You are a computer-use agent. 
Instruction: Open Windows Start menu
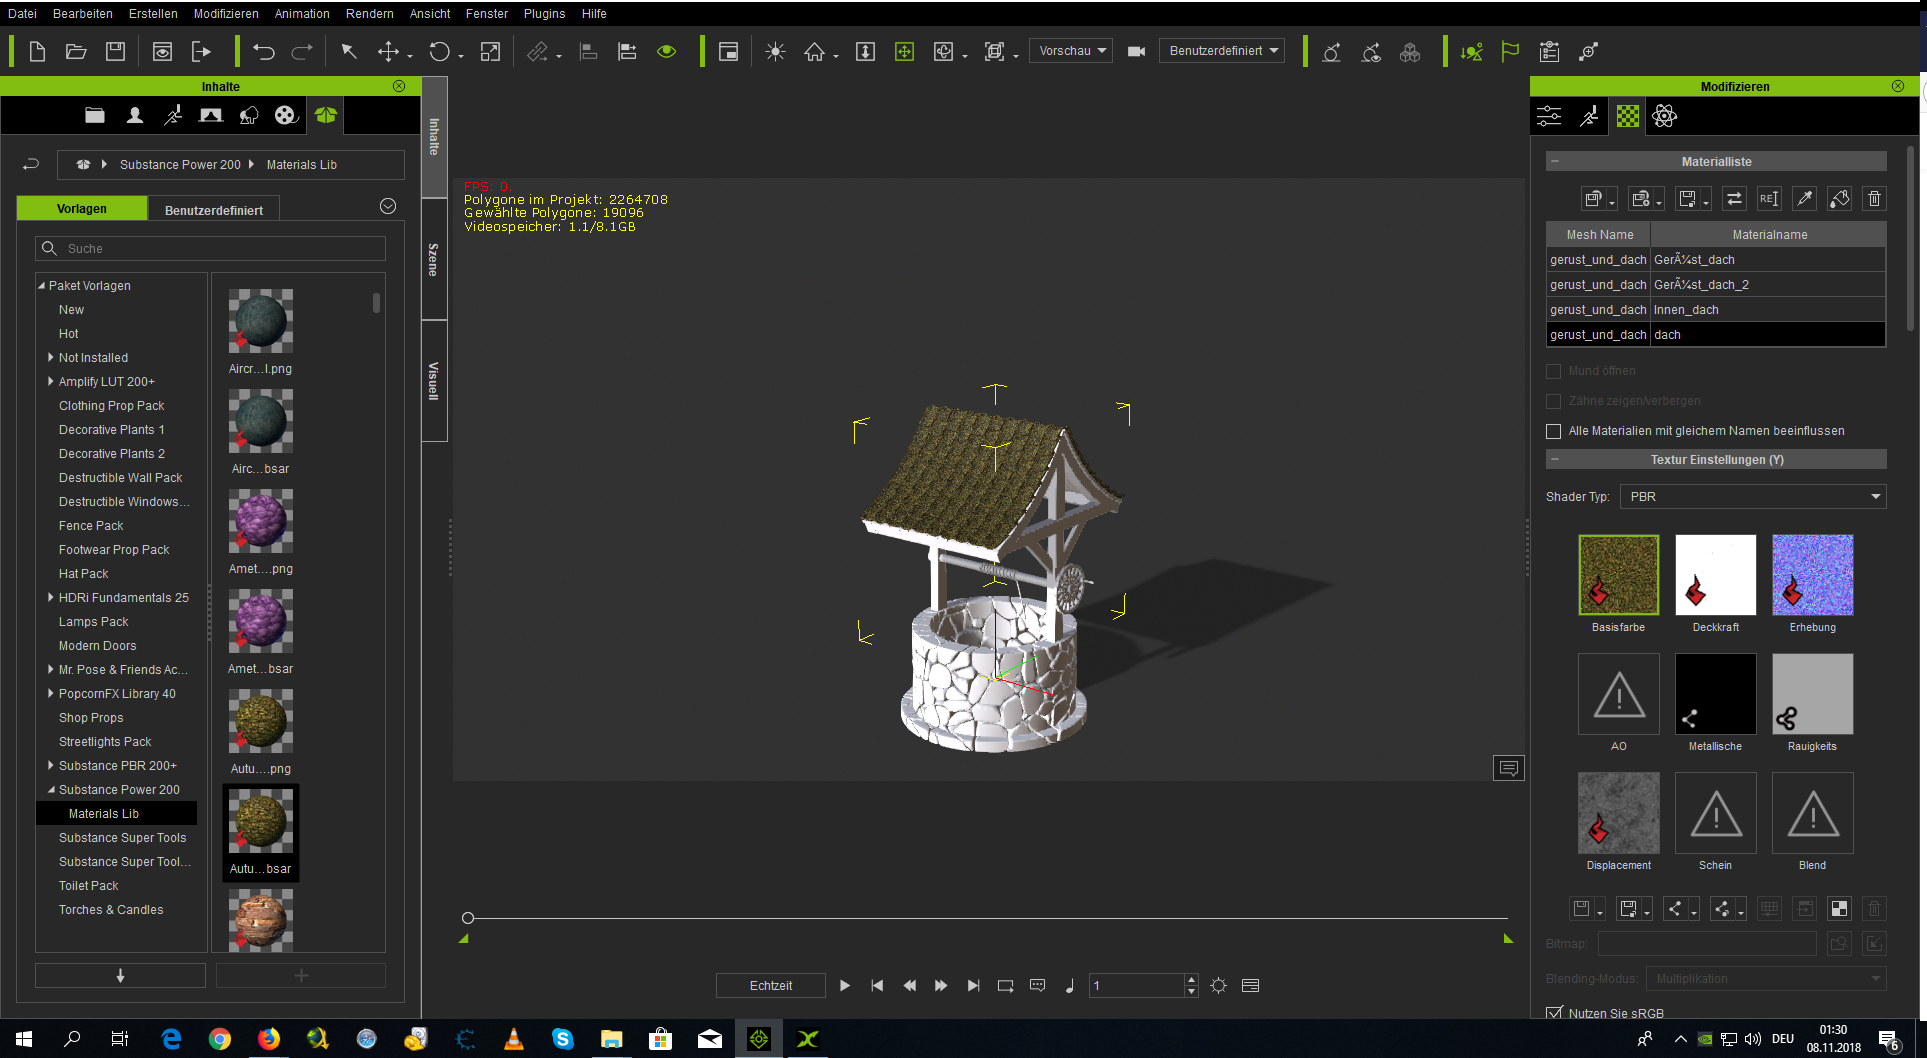point(24,1039)
